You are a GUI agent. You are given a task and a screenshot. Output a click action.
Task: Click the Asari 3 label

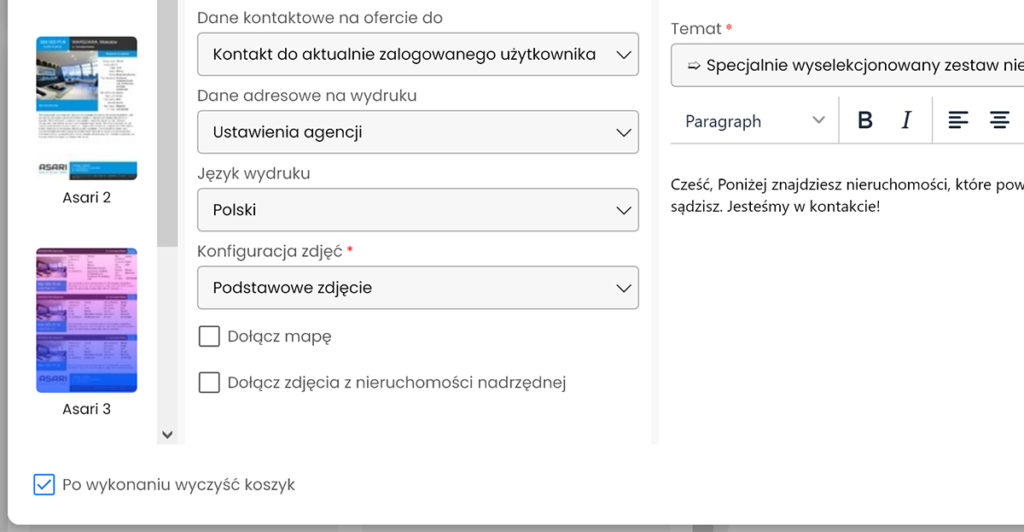coord(87,409)
